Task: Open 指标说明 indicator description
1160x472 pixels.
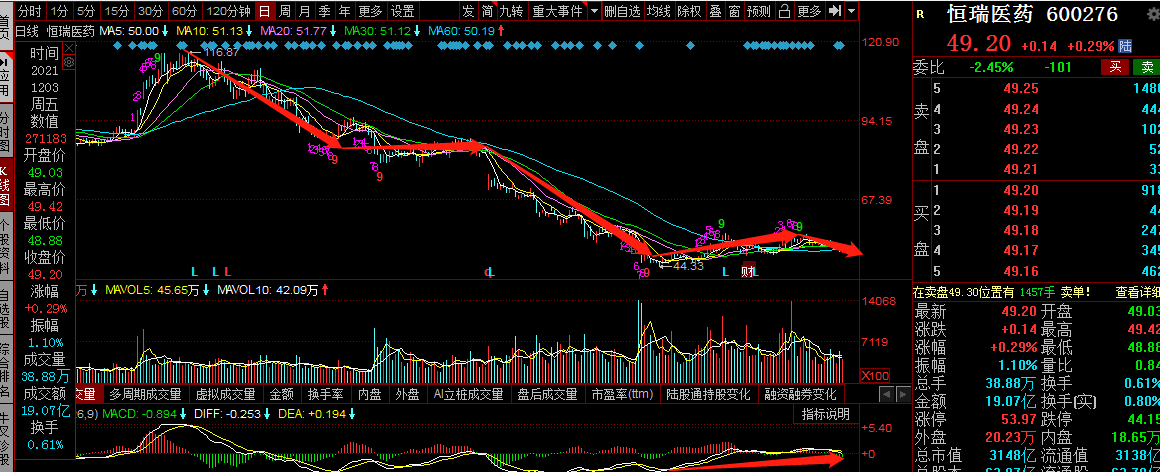Action: 826,414
